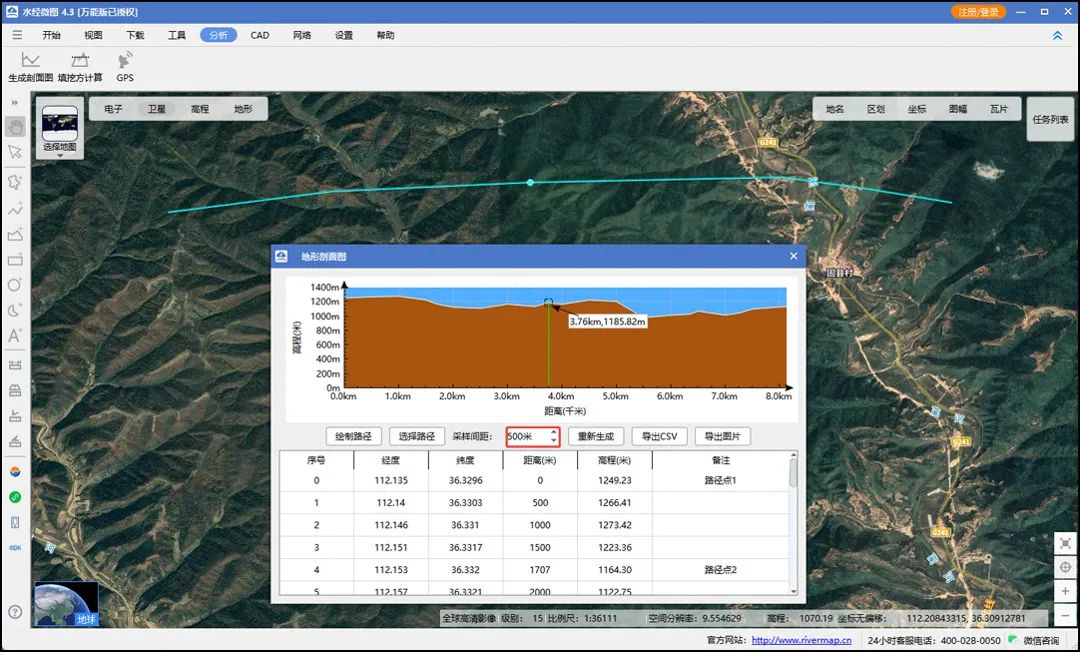Viewport: 1080px width, 652px height.
Task: Open the www.rivermap.cn website link
Action: [x=801, y=640]
